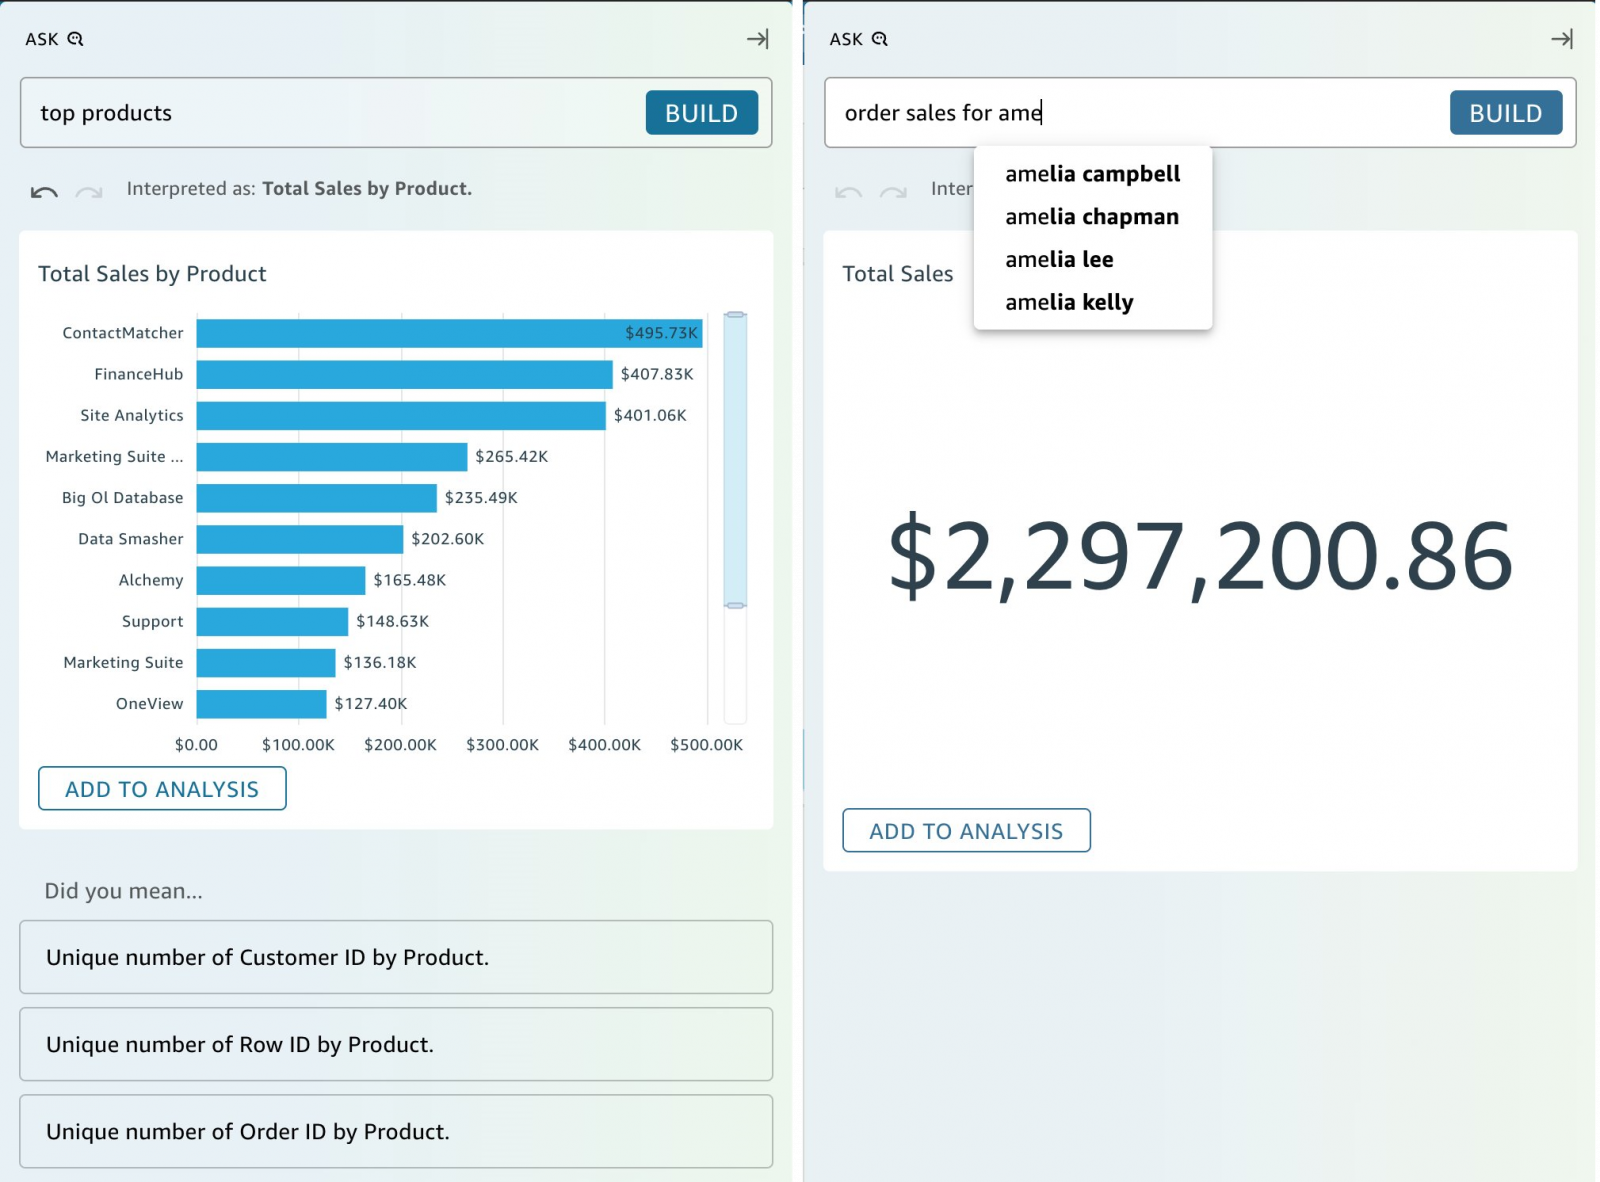Image resolution: width=1600 pixels, height=1182 pixels.
Task: Click the ASK search icon in left panel
Action: (75, 39)
